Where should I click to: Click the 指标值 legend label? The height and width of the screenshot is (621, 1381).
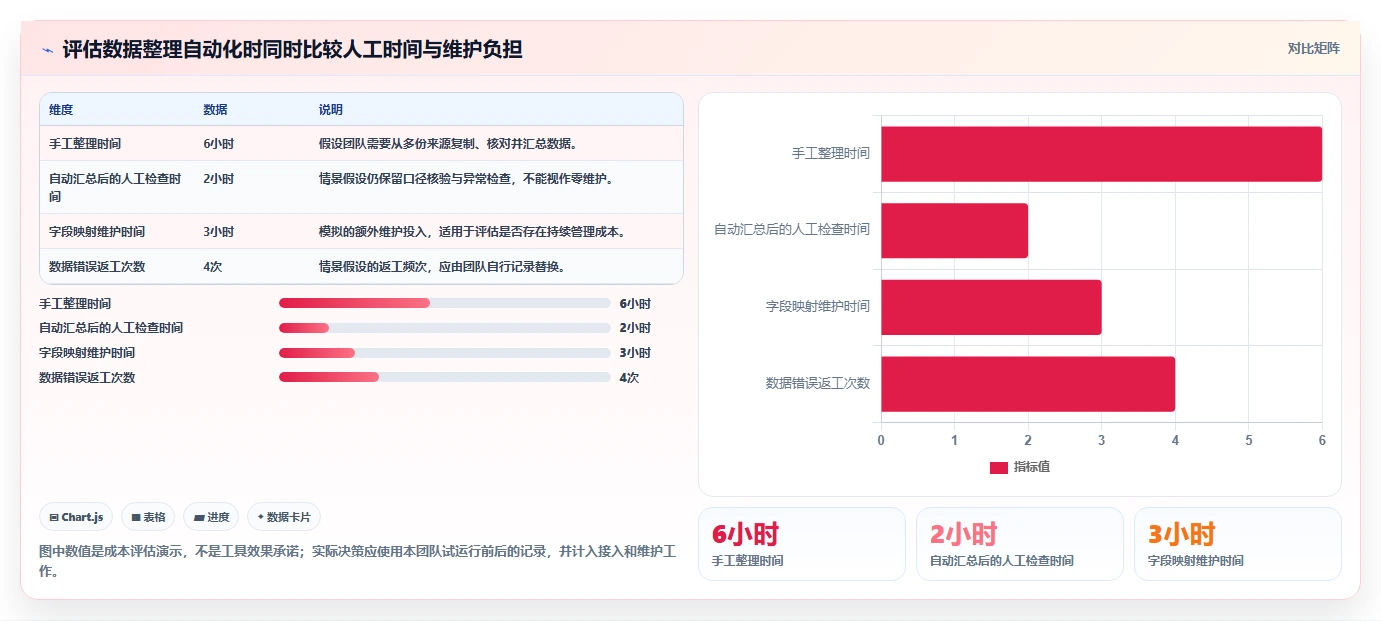[x=1032, y=467]
